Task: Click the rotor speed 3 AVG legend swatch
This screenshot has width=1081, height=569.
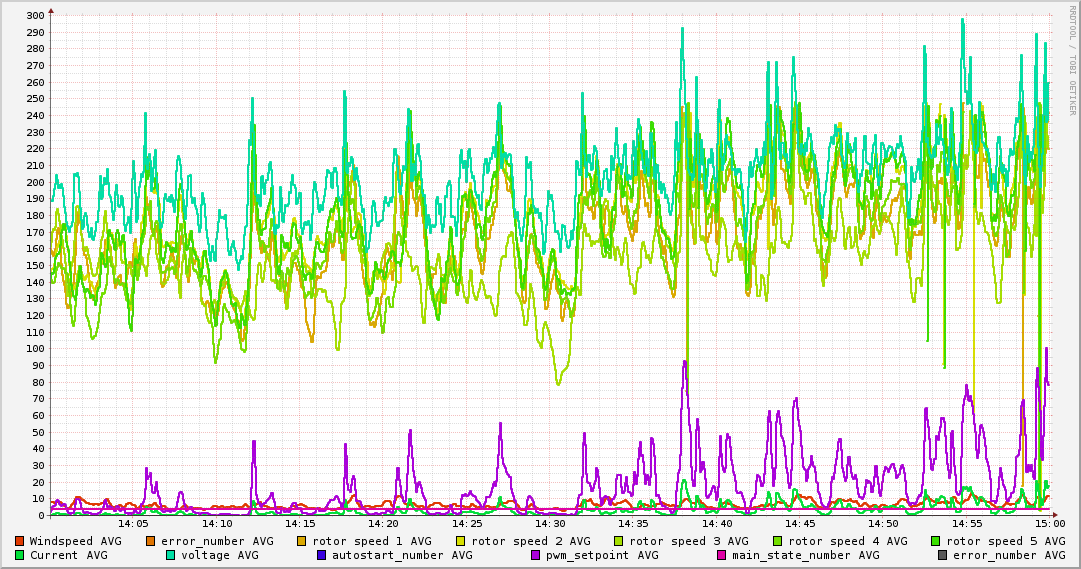Action: click(x=619, y=541)
